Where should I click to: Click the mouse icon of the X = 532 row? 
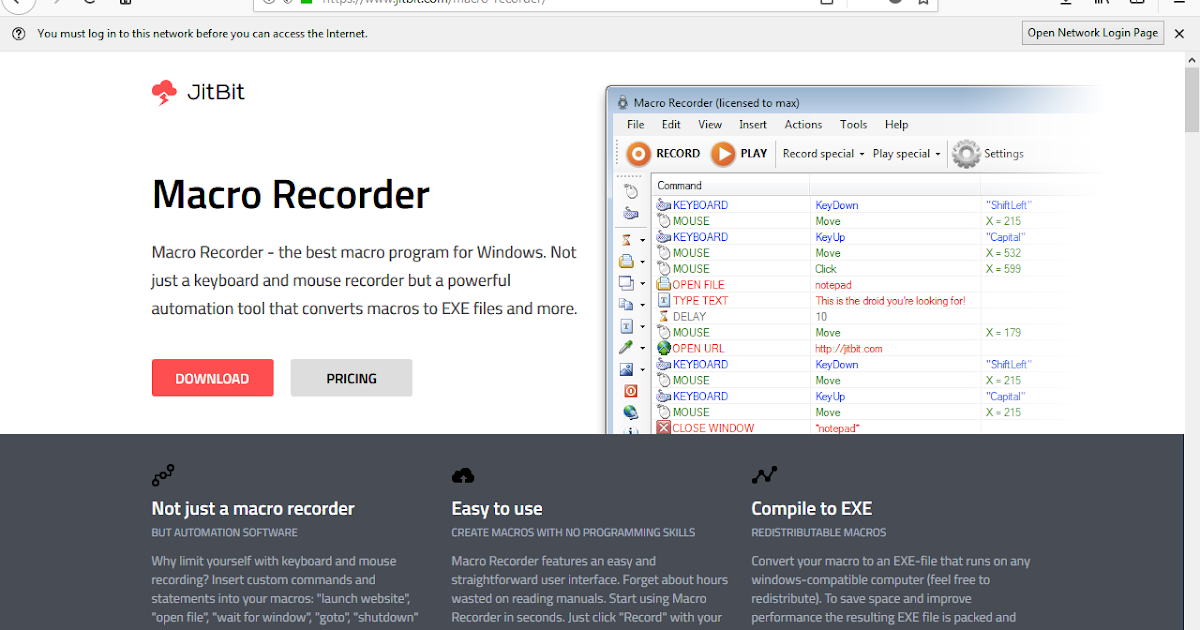[664, 253]
